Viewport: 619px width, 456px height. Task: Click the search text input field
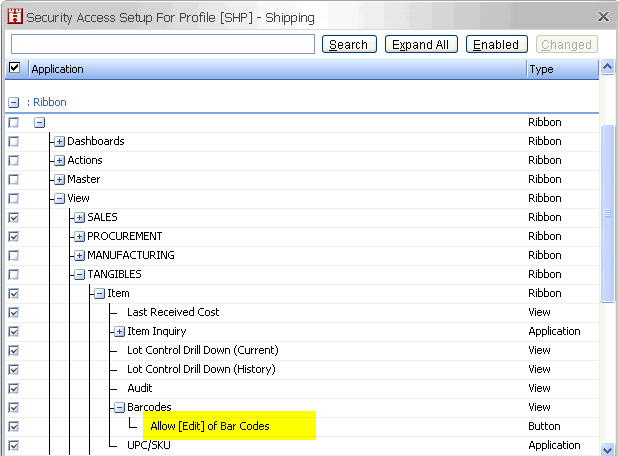click(163, 45)
